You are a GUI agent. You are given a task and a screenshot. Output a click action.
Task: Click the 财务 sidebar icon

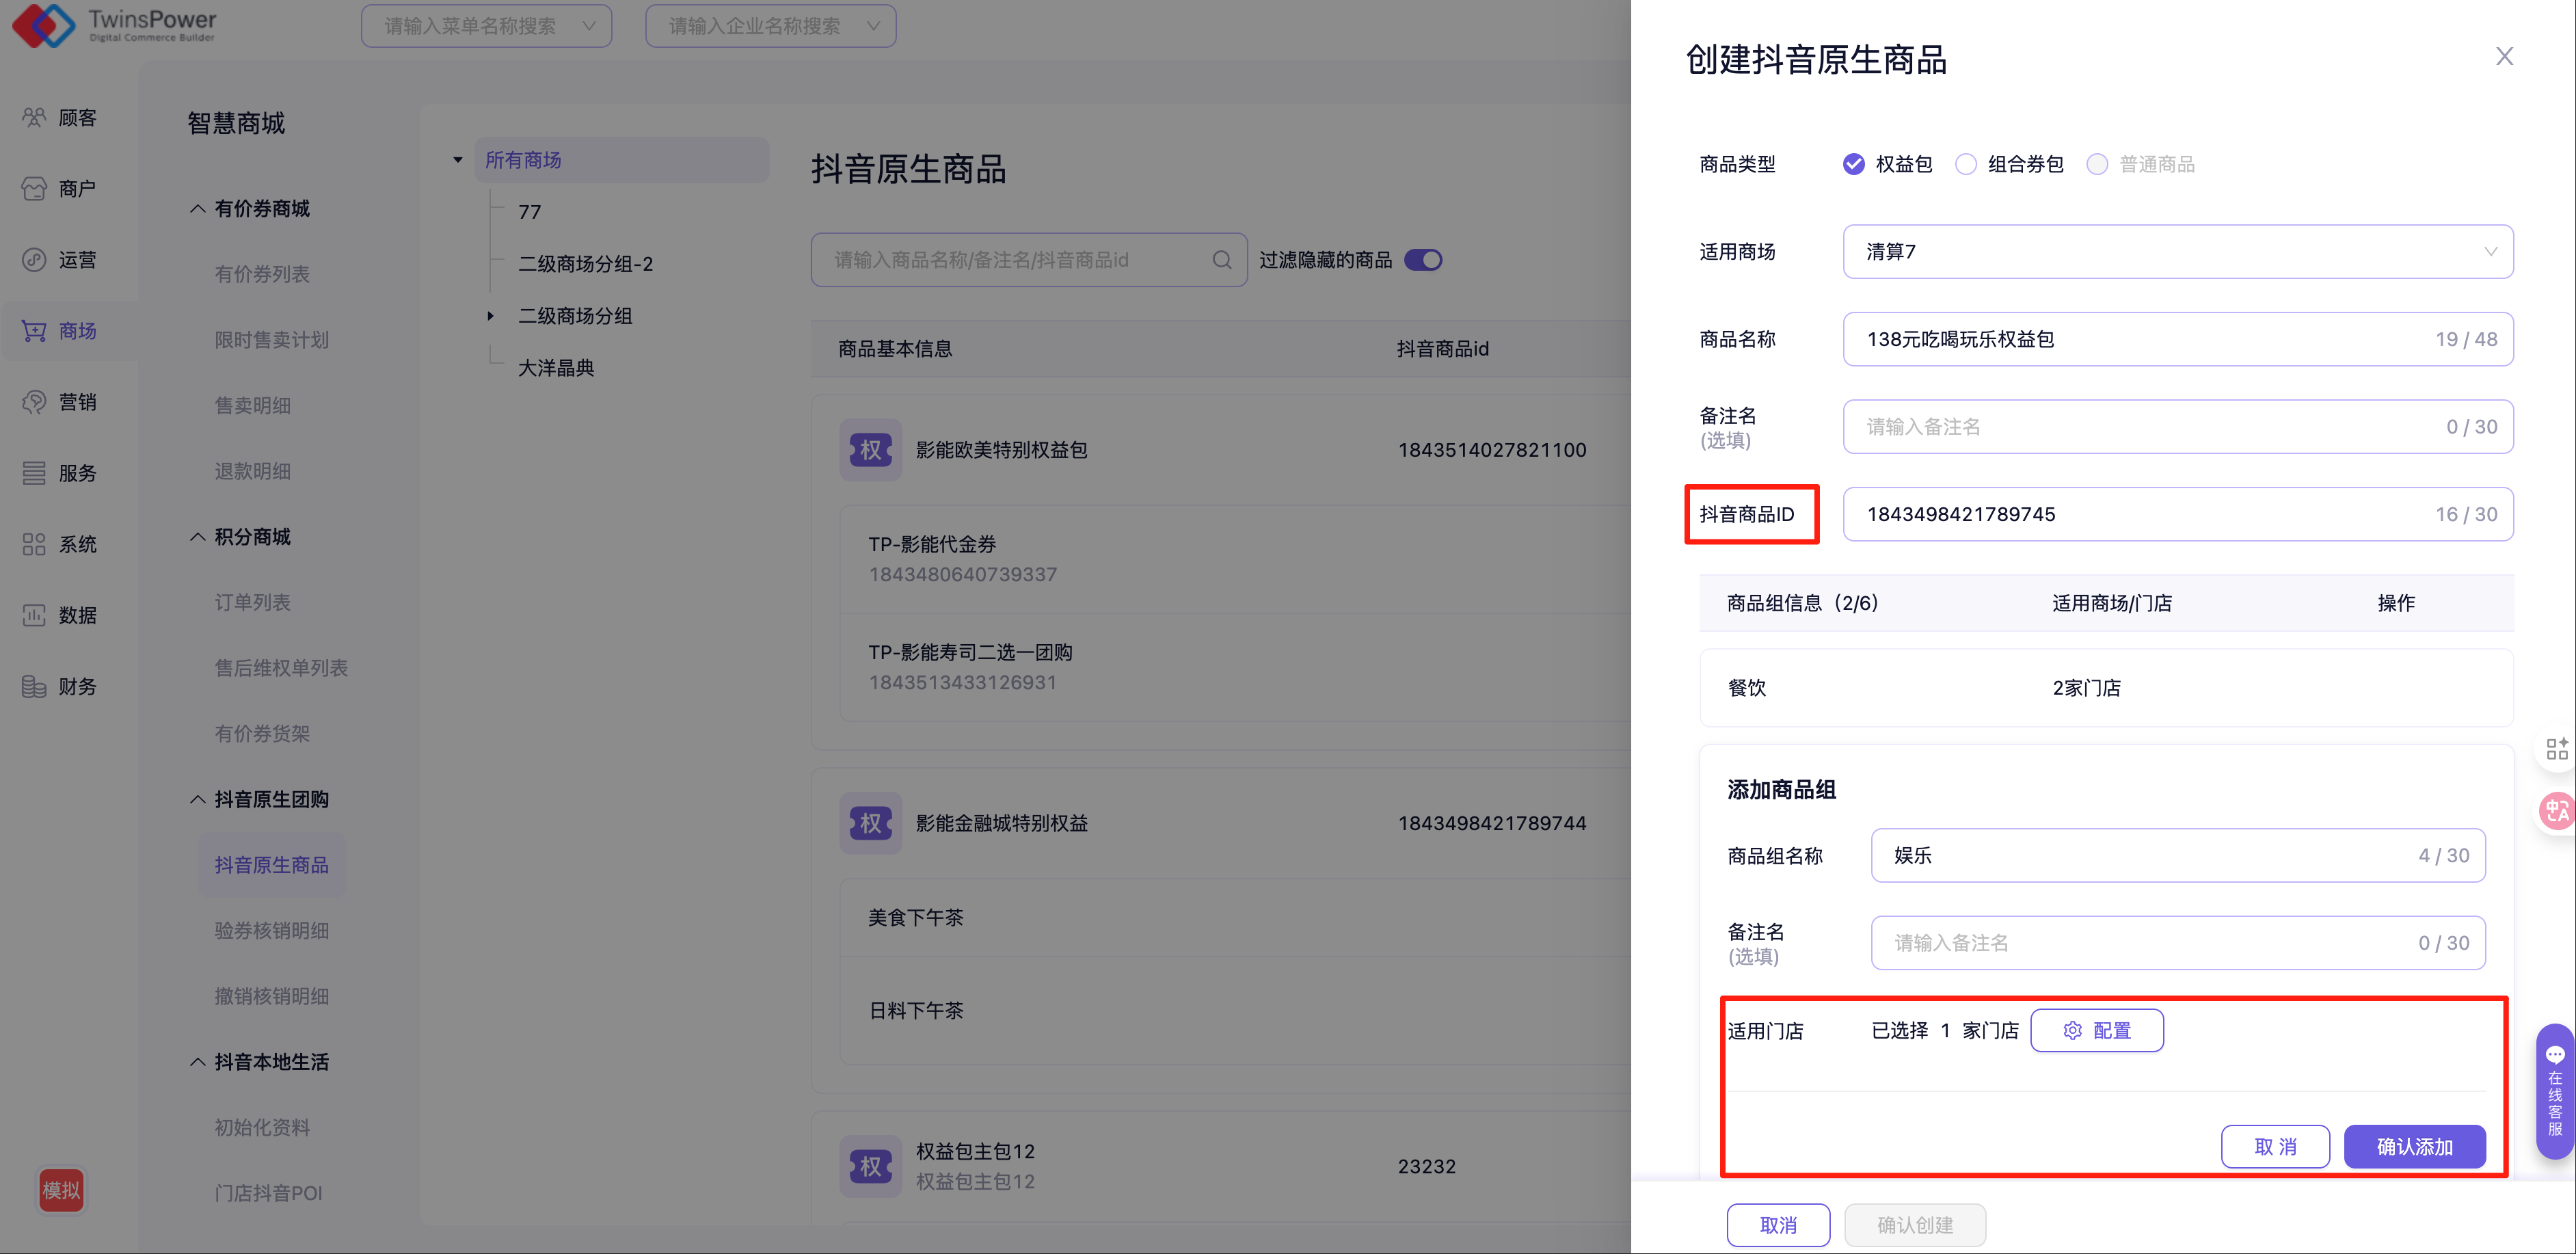[34, 686]
